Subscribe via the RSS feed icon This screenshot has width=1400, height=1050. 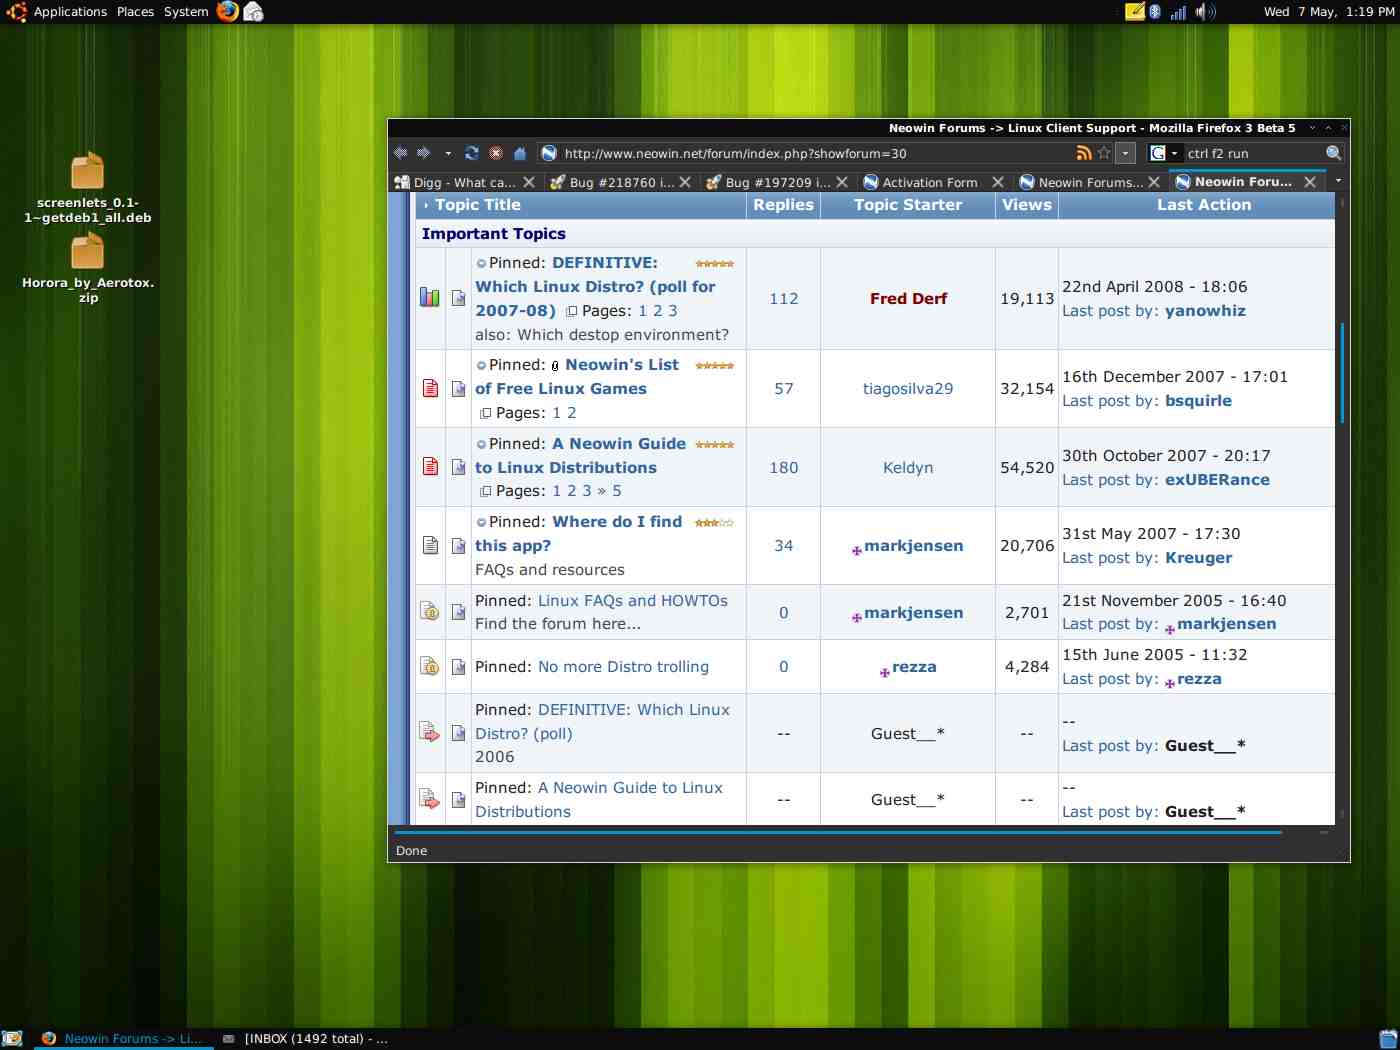pos(1084,153)
